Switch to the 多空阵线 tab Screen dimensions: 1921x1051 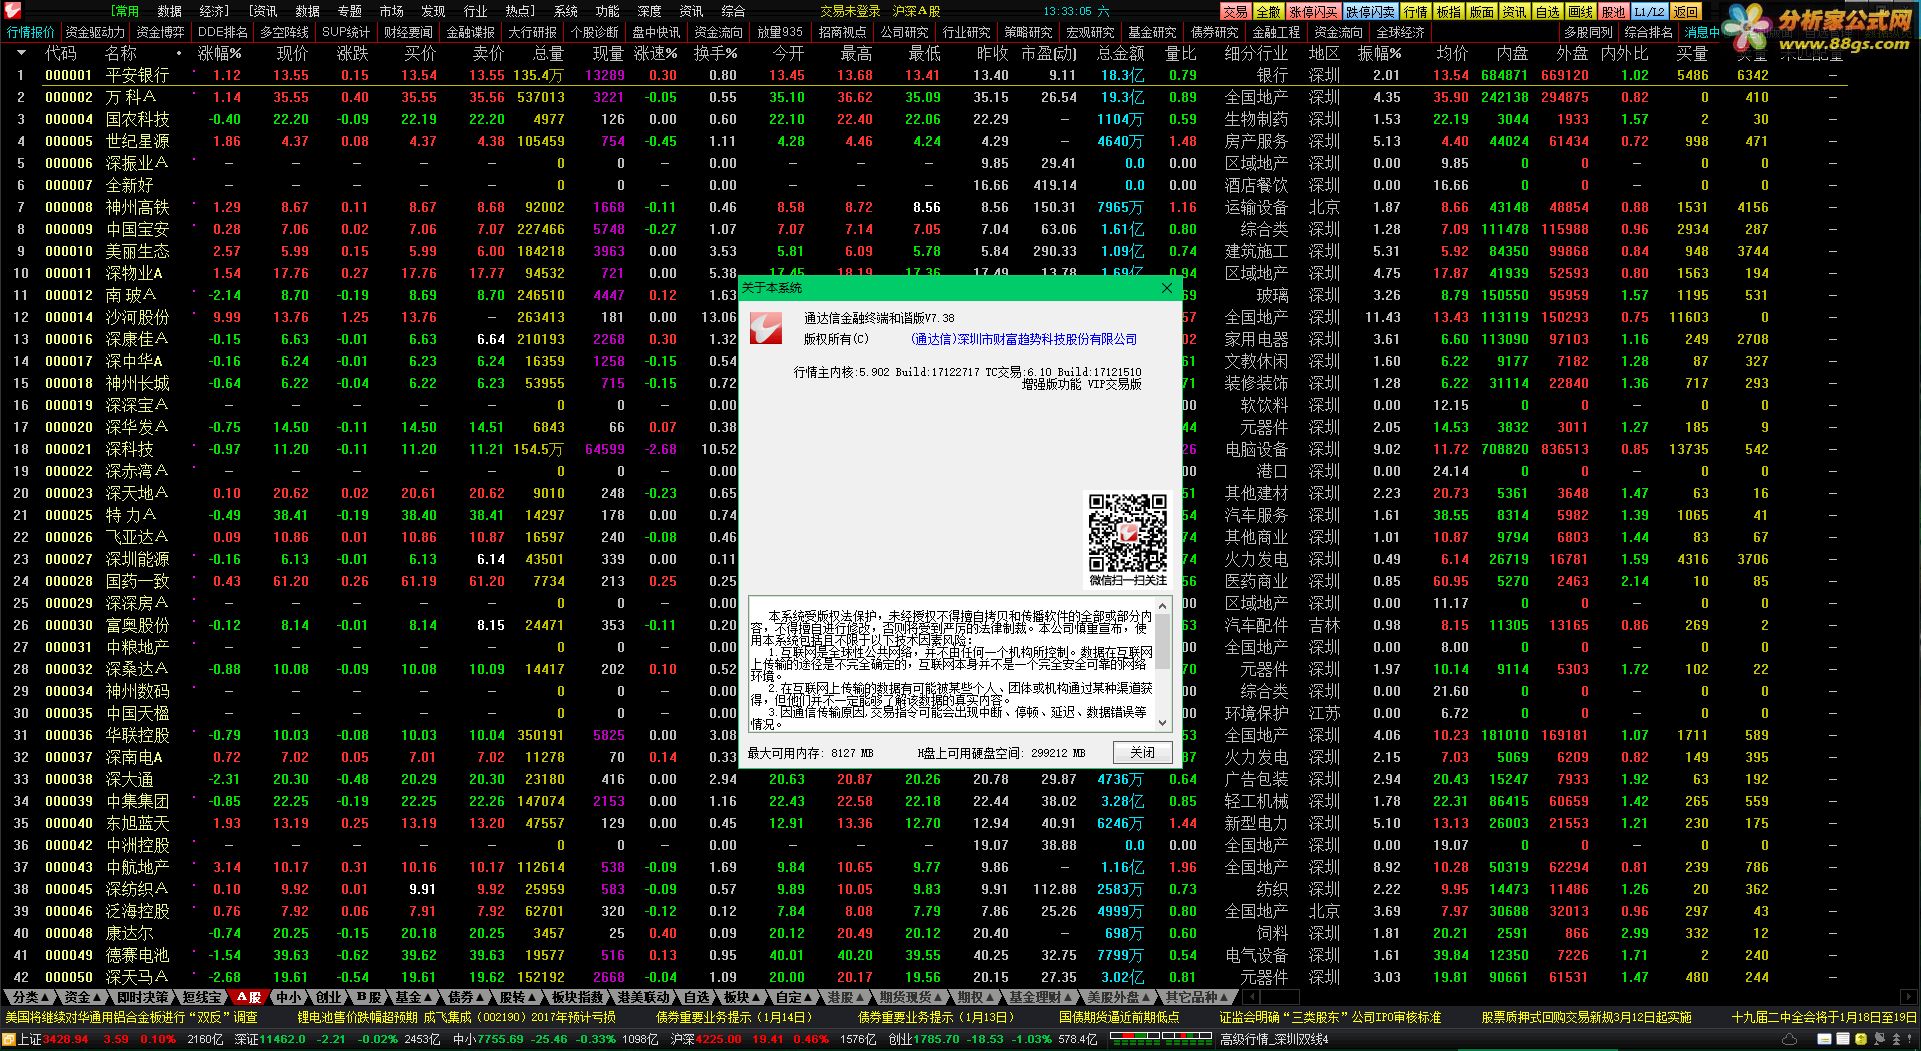point(284,32)
